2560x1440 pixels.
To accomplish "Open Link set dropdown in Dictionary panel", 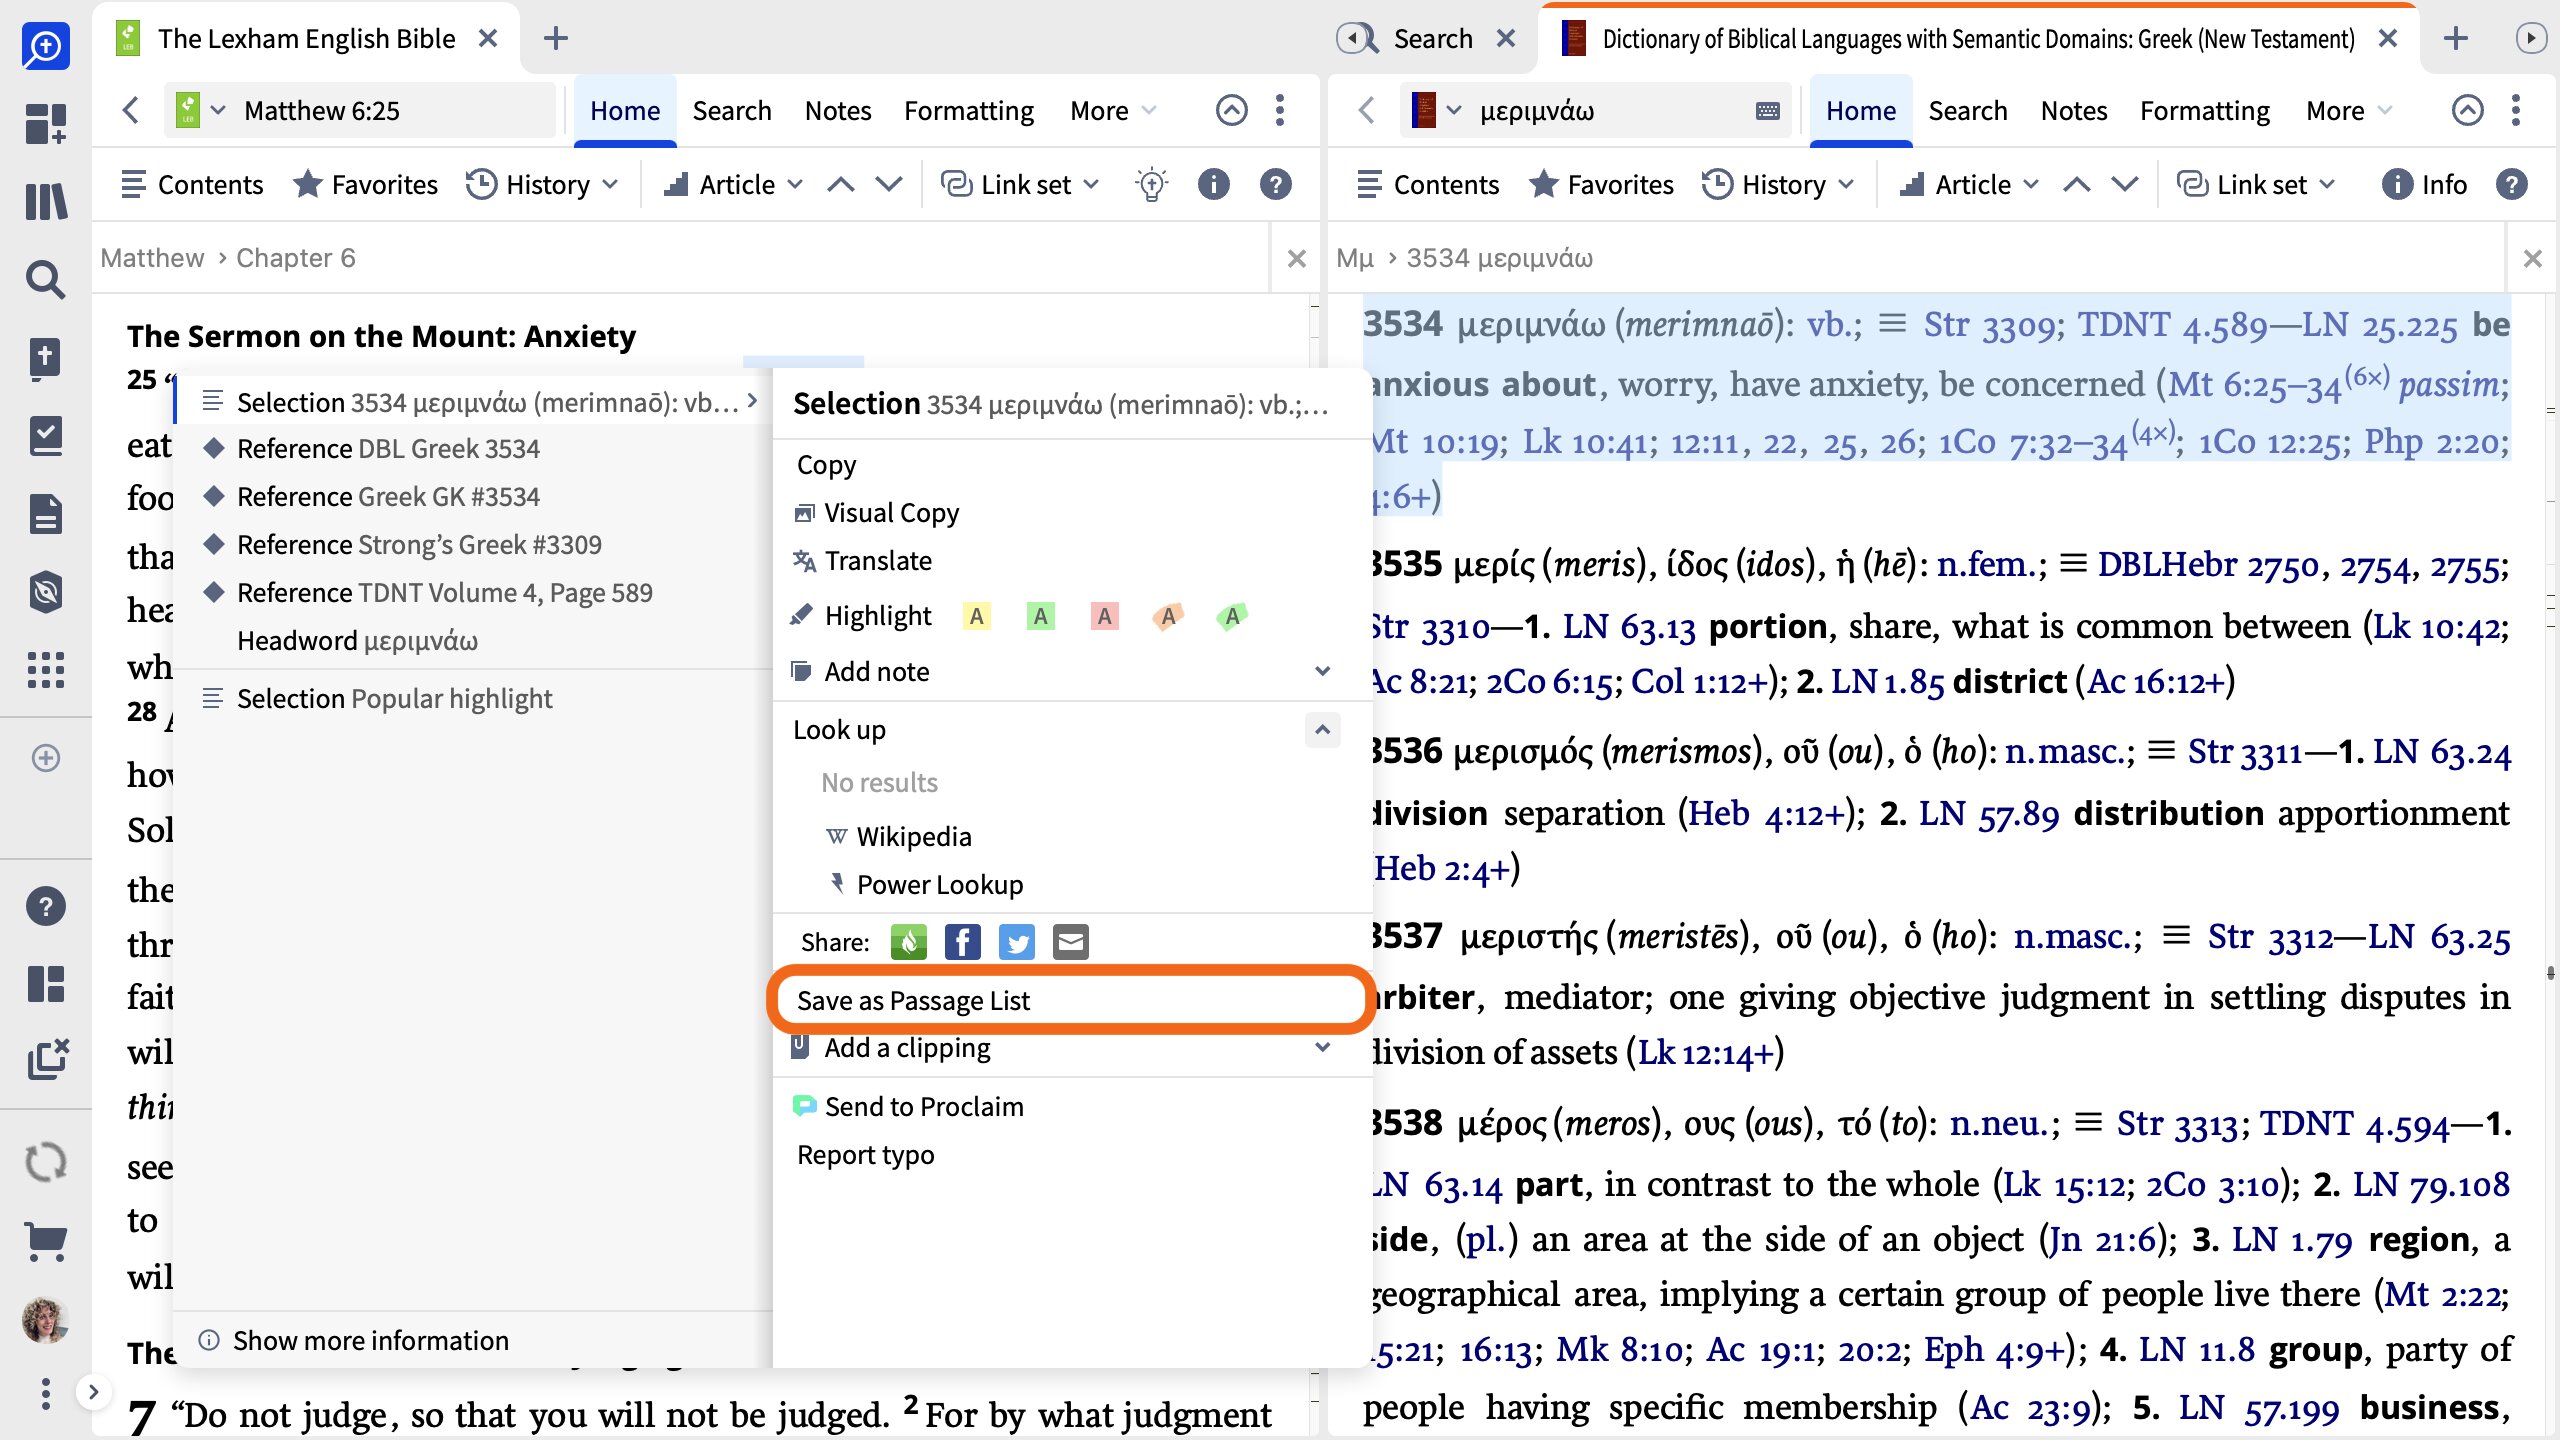I will click(2256, 184).
